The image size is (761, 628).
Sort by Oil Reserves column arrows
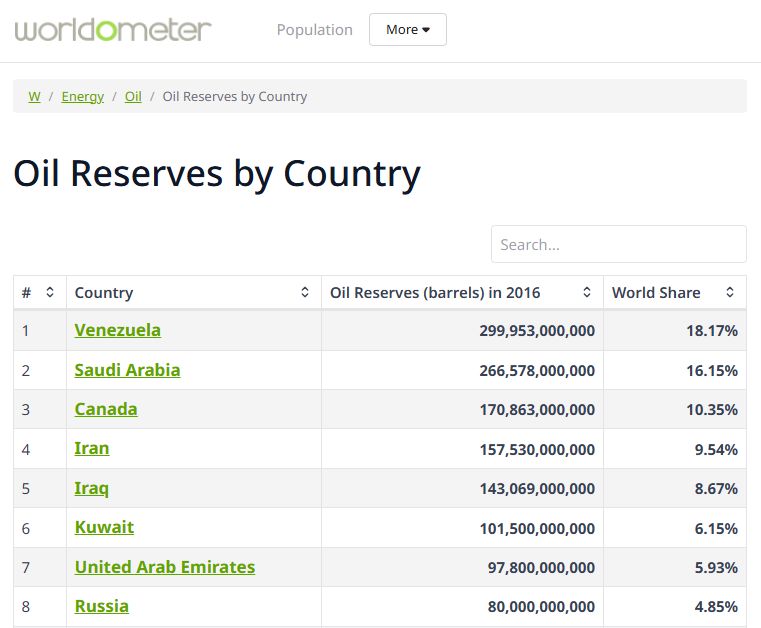pyautogui.click(x=587, y=293)
